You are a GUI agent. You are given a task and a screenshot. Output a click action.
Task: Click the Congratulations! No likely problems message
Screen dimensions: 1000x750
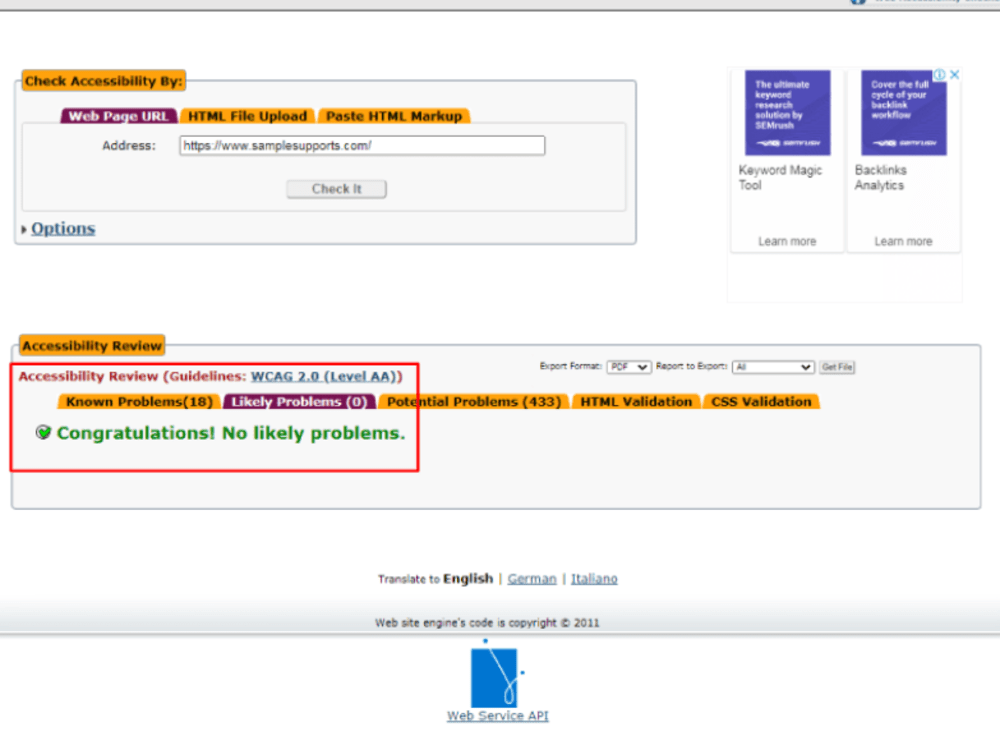(x=231, y=433)
